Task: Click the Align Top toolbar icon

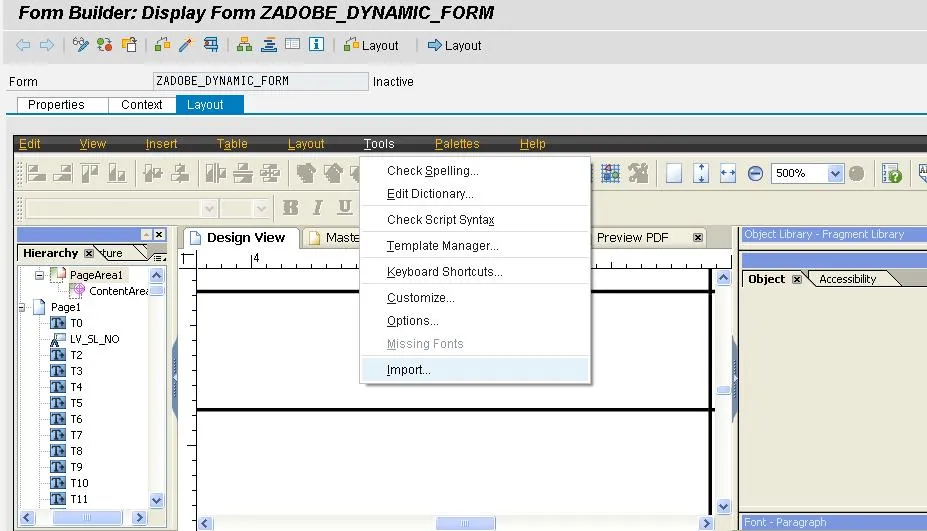Action: tap(90, 173)
